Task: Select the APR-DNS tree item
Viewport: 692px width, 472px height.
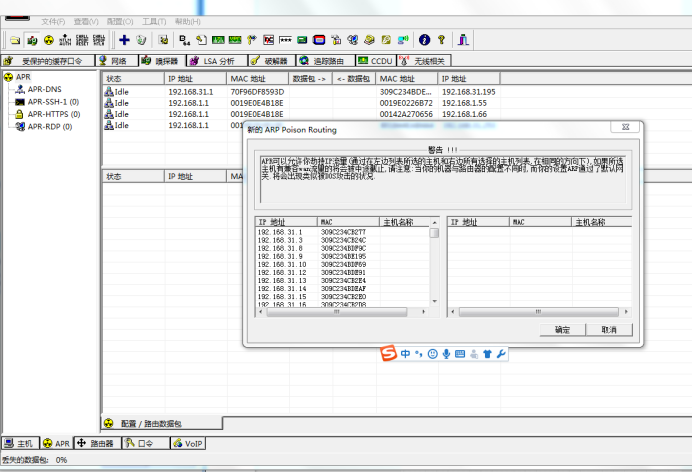Action: pos(43,89)
